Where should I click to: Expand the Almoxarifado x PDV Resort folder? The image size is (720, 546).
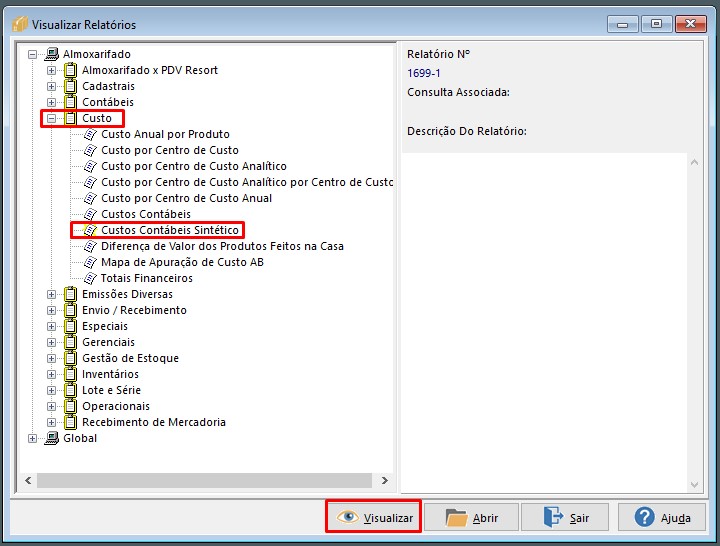coord(51,71)
